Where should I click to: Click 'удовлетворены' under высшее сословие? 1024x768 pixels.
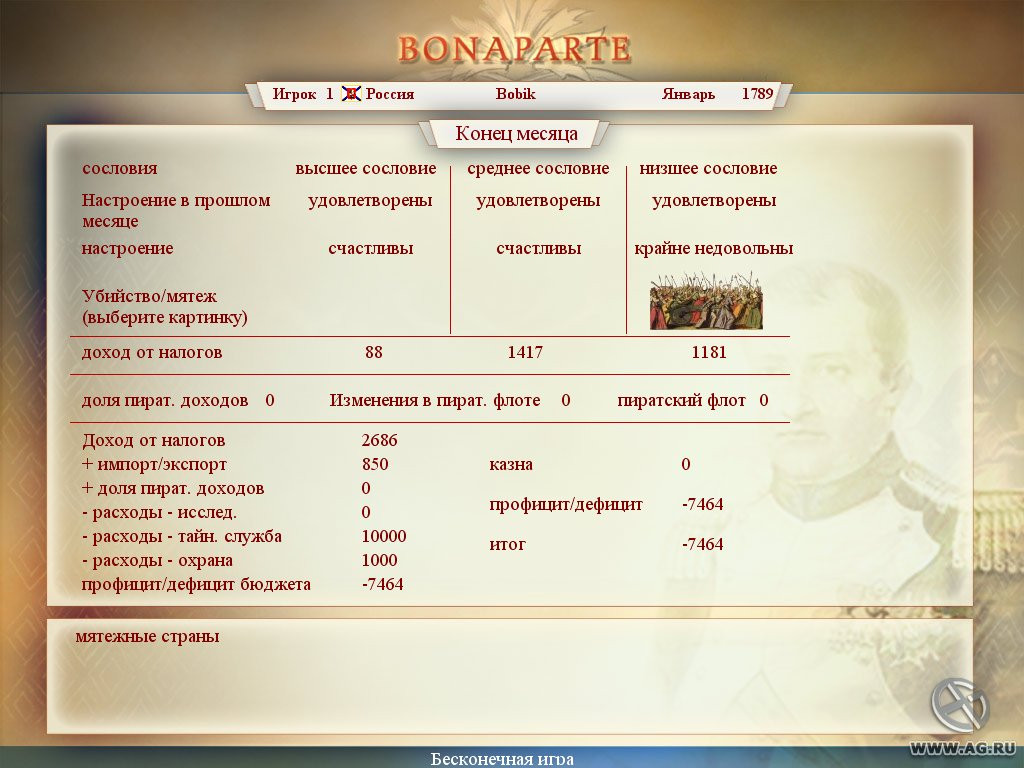coord(370,200)
